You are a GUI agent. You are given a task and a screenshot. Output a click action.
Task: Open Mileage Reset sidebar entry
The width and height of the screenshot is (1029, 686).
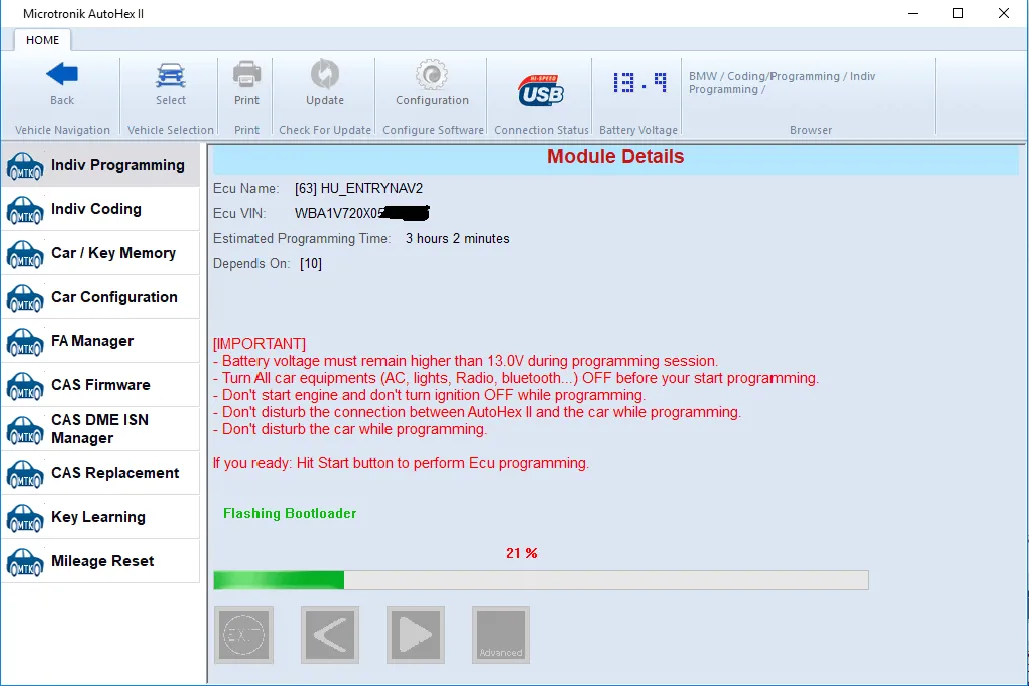(x=100, y=561)
